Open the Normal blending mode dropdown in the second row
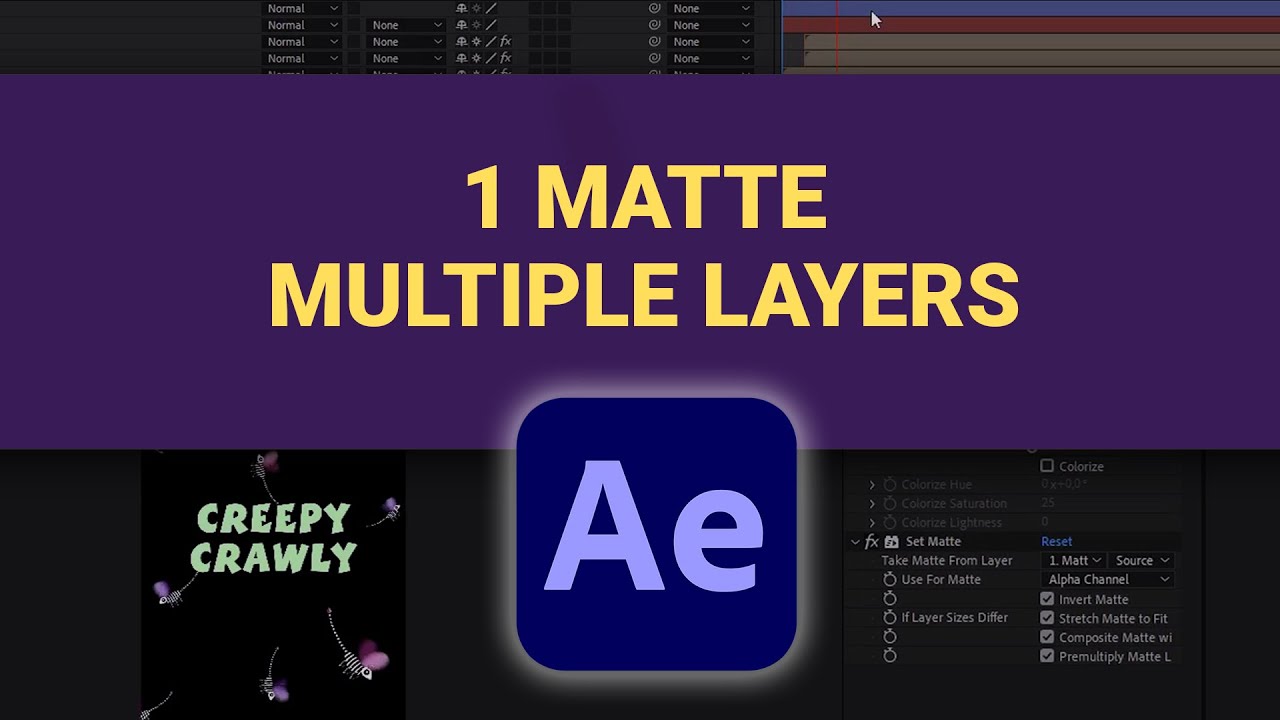This screenshot has width=1280, height=720. click(302, 25)
